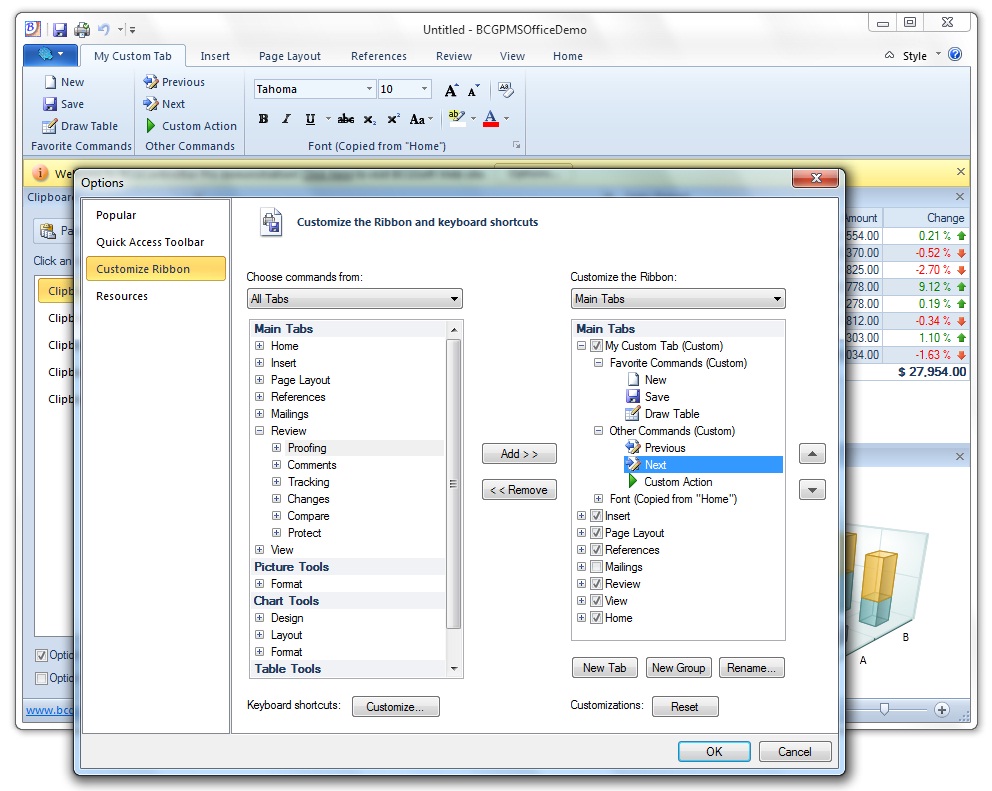Pick the red font color swatch

point(492,123)
